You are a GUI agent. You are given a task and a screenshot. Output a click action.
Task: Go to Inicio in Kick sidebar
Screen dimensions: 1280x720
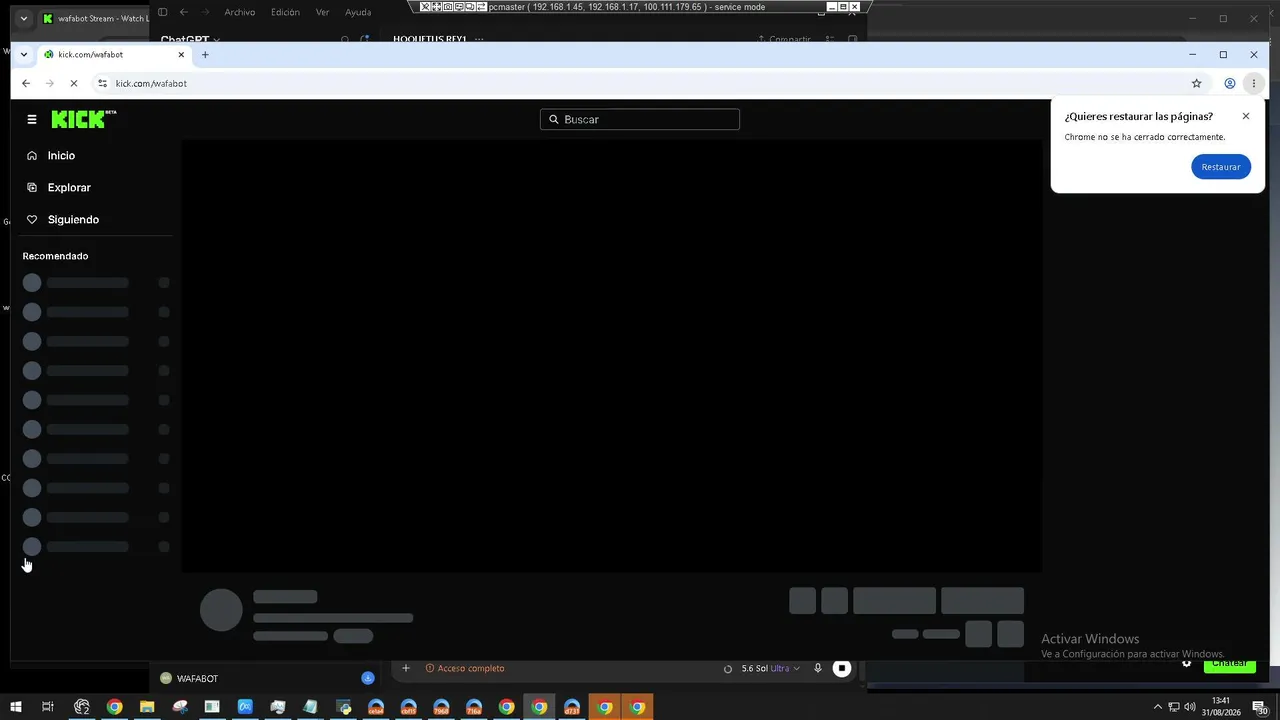[61, 156]
